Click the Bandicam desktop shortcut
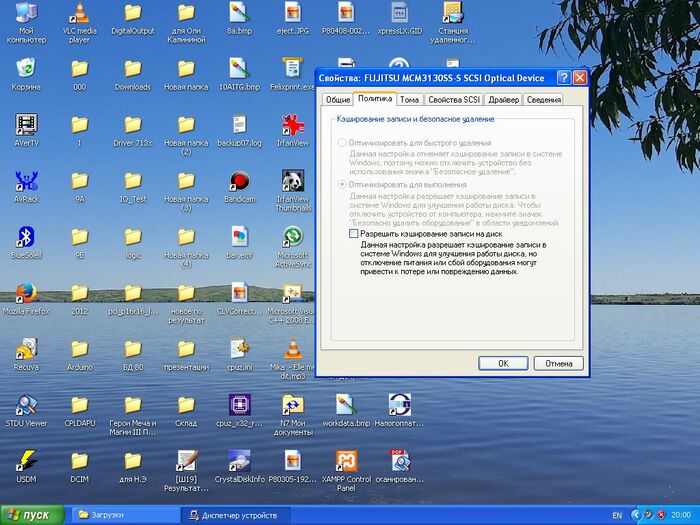The height and width of the screenshot is (525, 700). tap(239, 181)
